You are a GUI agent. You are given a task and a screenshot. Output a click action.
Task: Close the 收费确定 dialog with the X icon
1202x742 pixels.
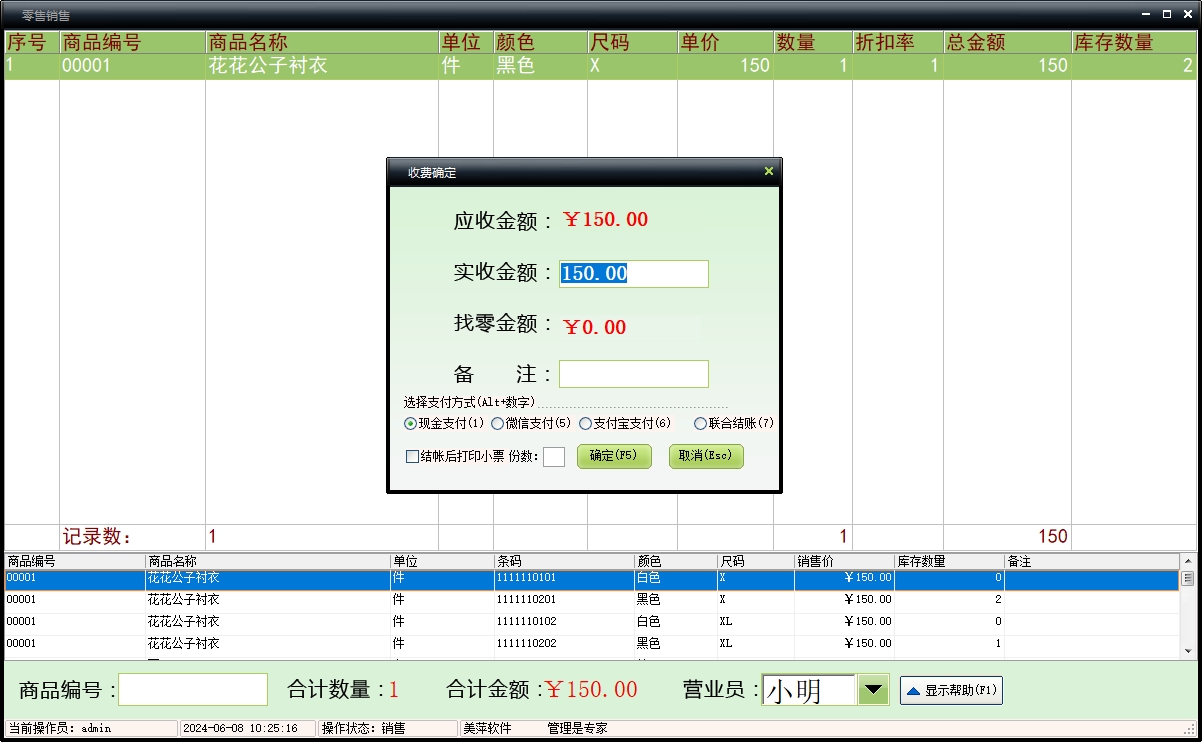coord(768,171)
